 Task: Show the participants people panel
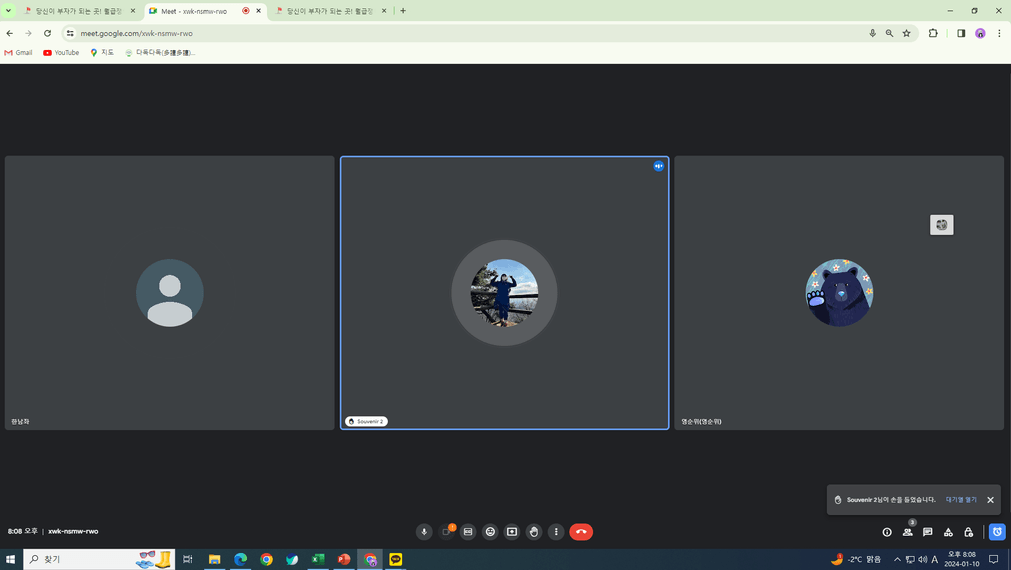point(908,532)
